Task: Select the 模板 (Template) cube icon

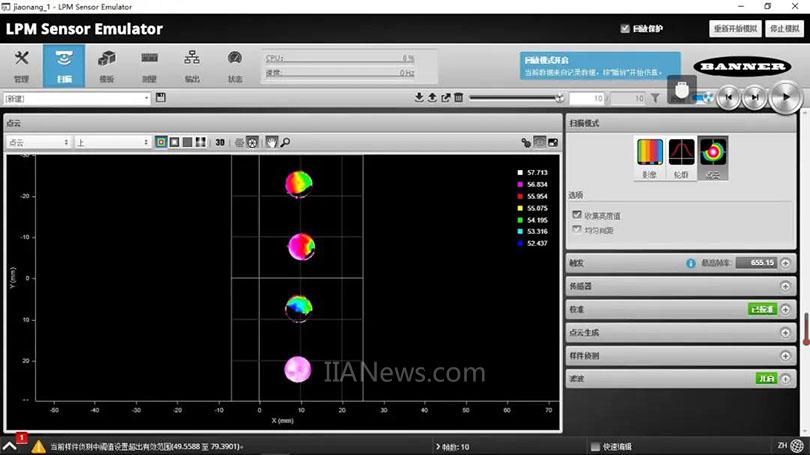Action: (106, 65)
